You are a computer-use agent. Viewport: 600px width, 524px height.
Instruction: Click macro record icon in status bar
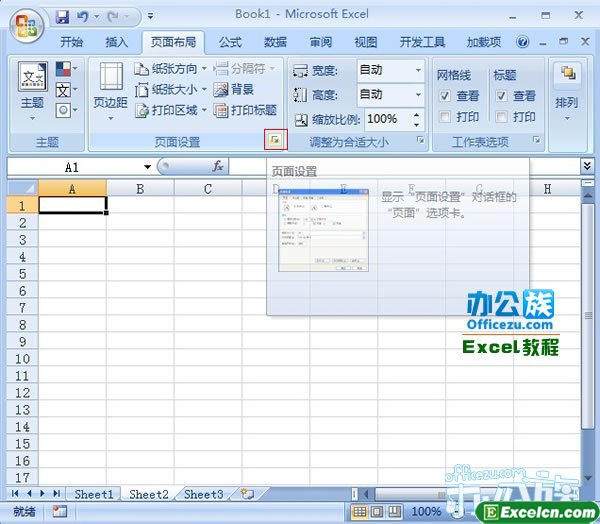point(60,511)
